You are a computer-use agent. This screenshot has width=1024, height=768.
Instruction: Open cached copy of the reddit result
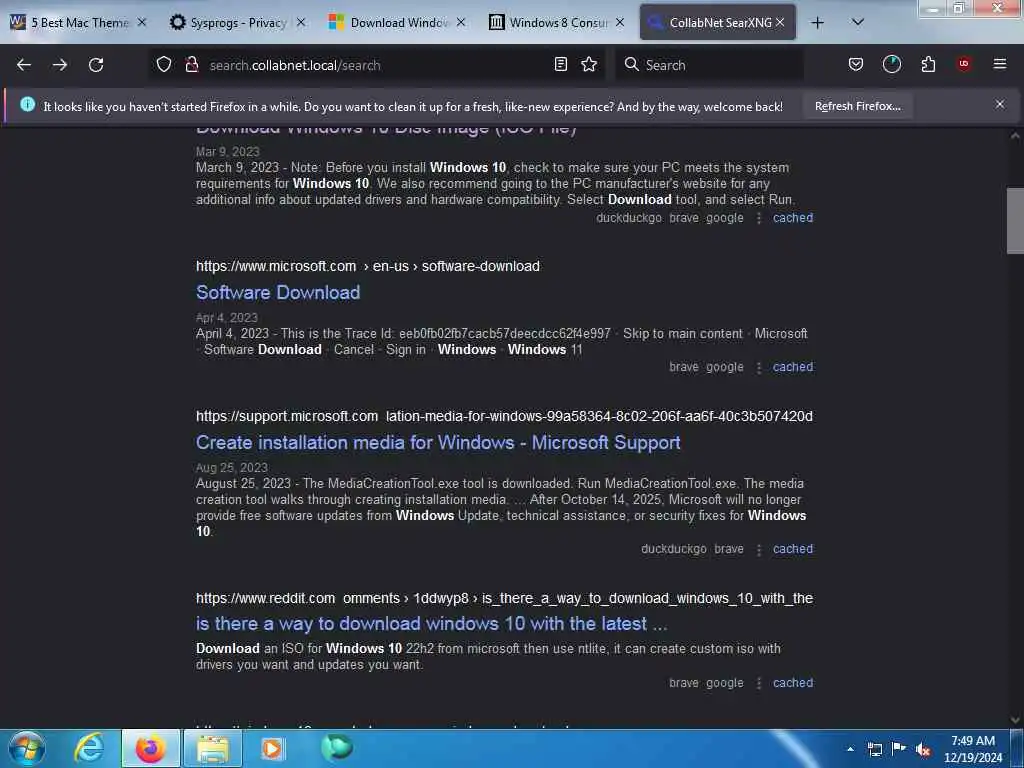tap(793, 682)
